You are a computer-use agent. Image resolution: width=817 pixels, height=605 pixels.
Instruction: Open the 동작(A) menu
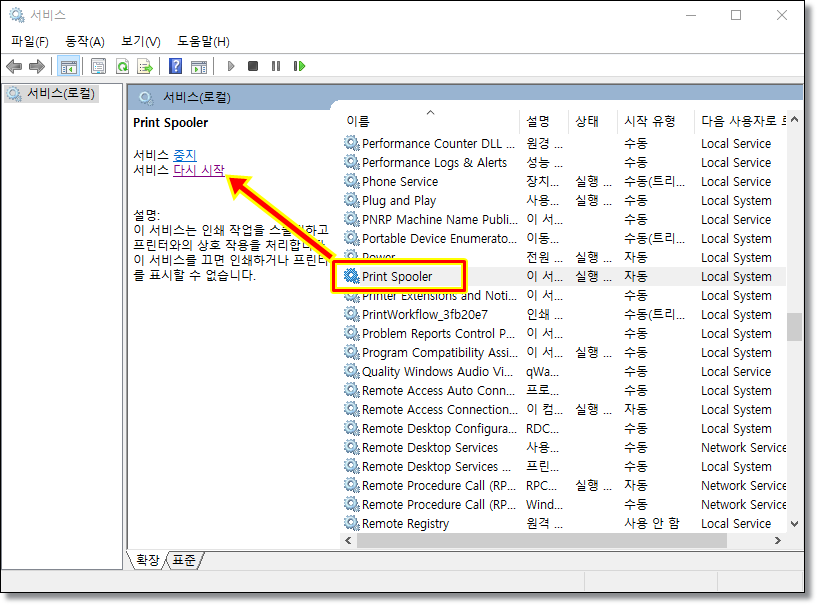click(x=85, y=42)
